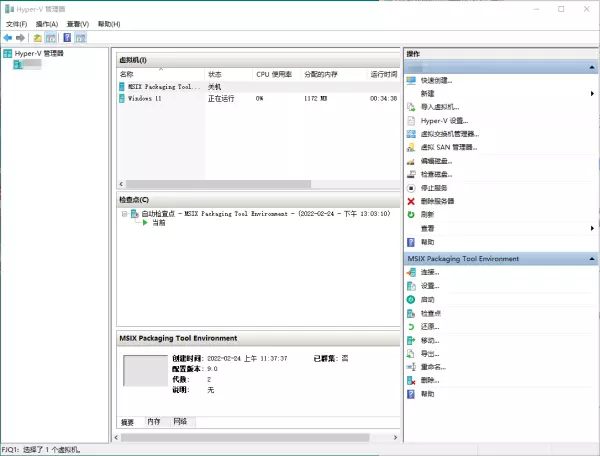
Task: Click the Forward arrow toolbar icon
Action: tap(20, 38)
